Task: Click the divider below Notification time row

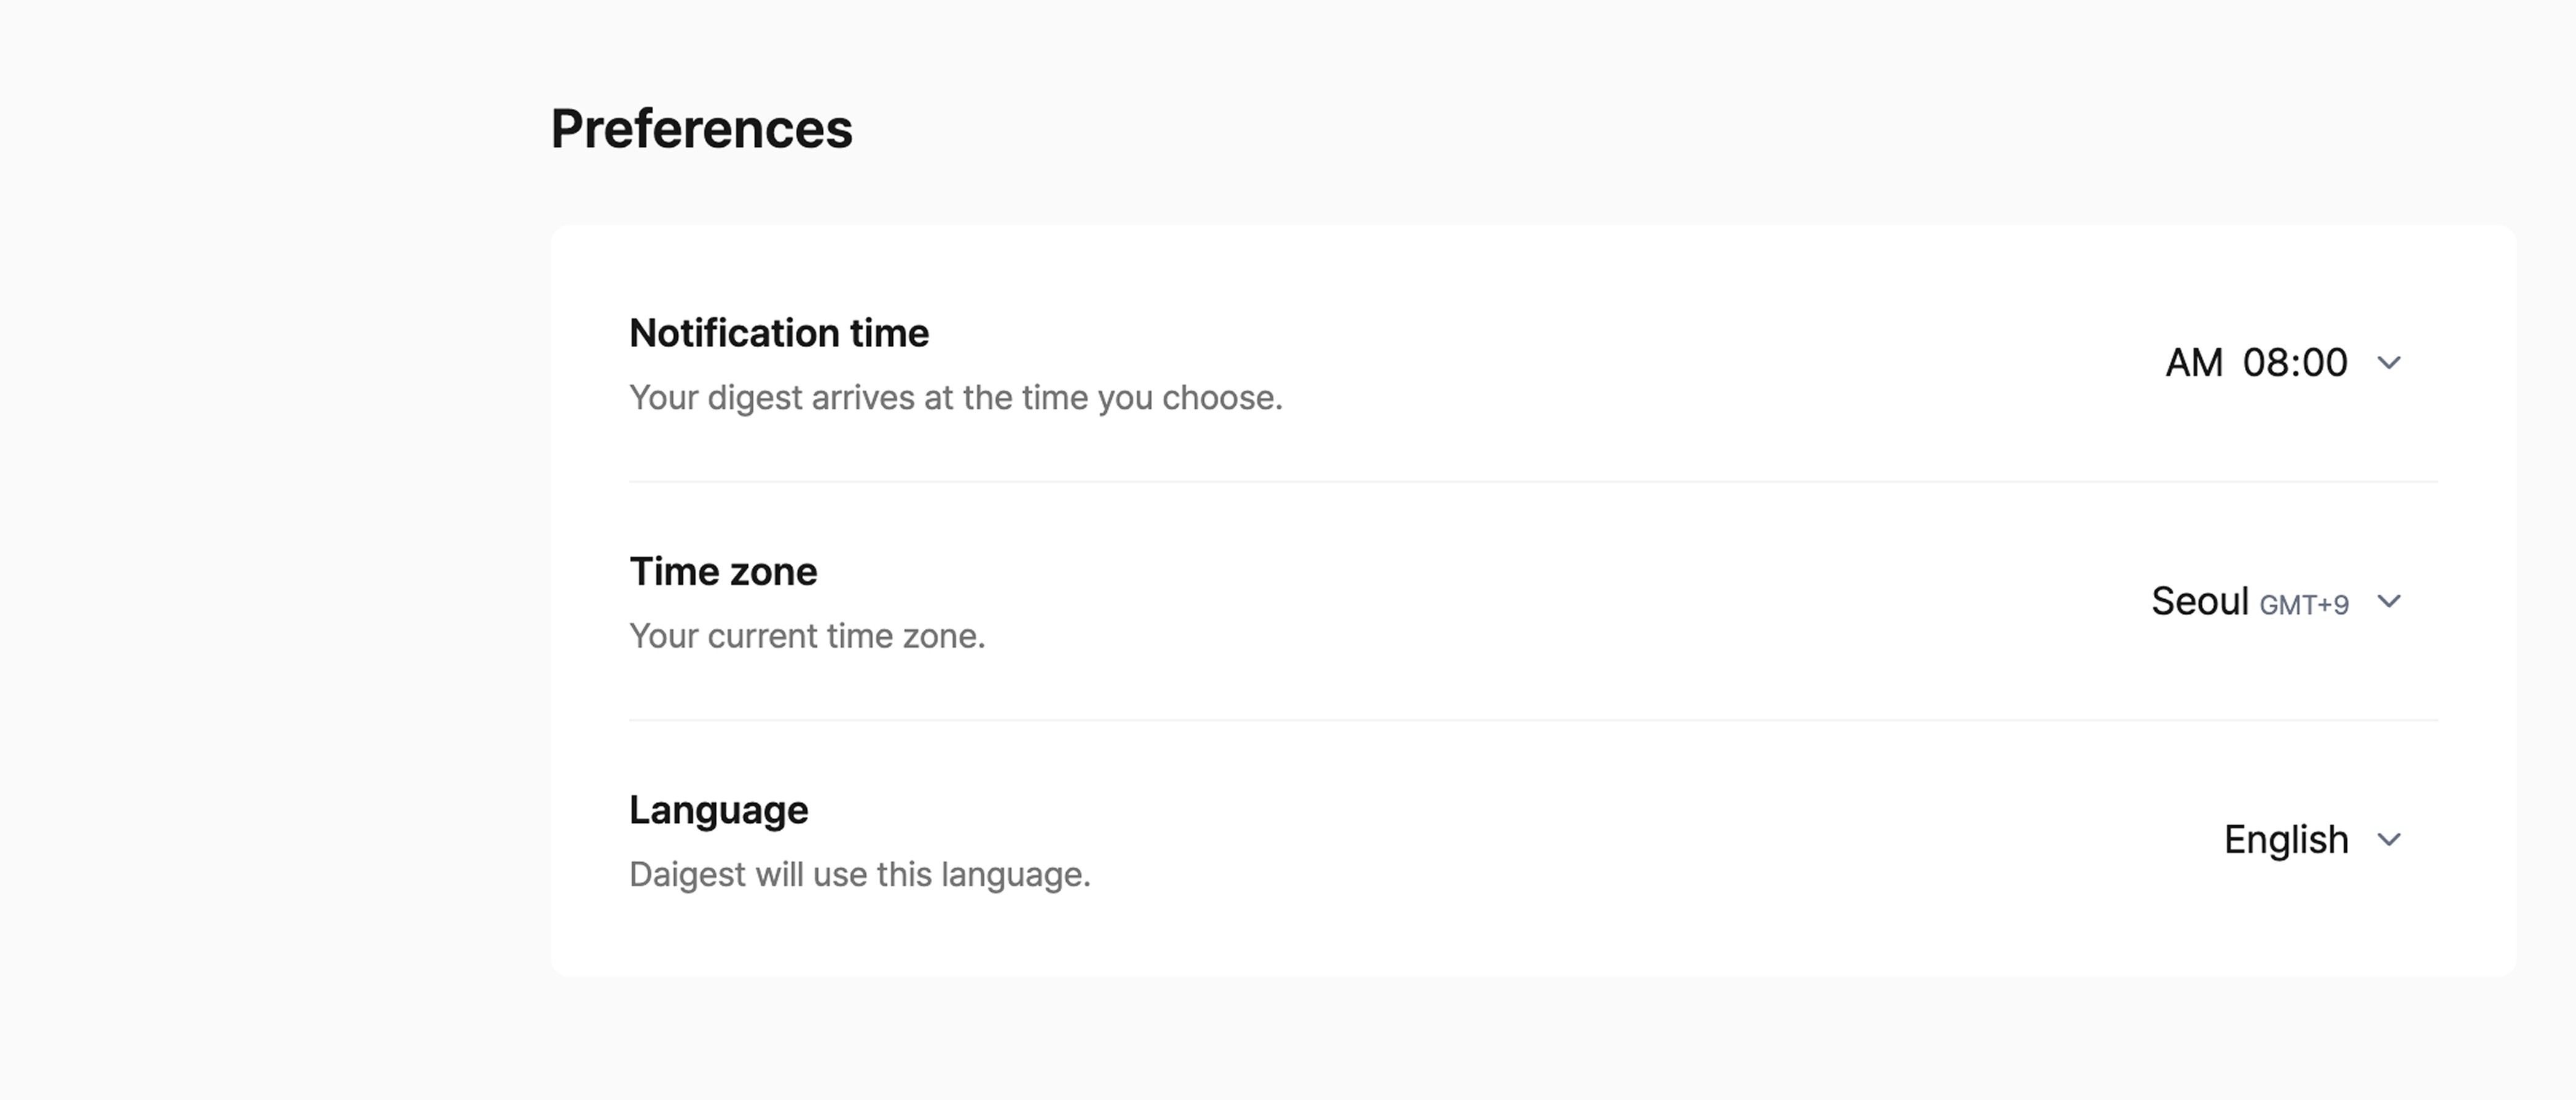Action: coord(1532,481)
